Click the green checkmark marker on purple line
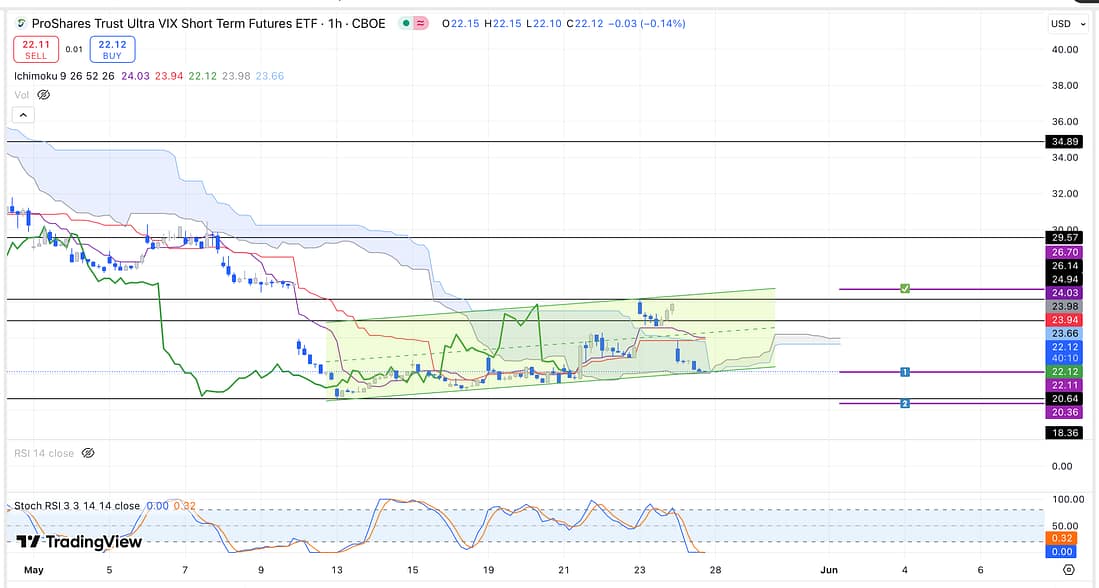Viewport: 1099px width, 588px height. (x=904, y=289)
